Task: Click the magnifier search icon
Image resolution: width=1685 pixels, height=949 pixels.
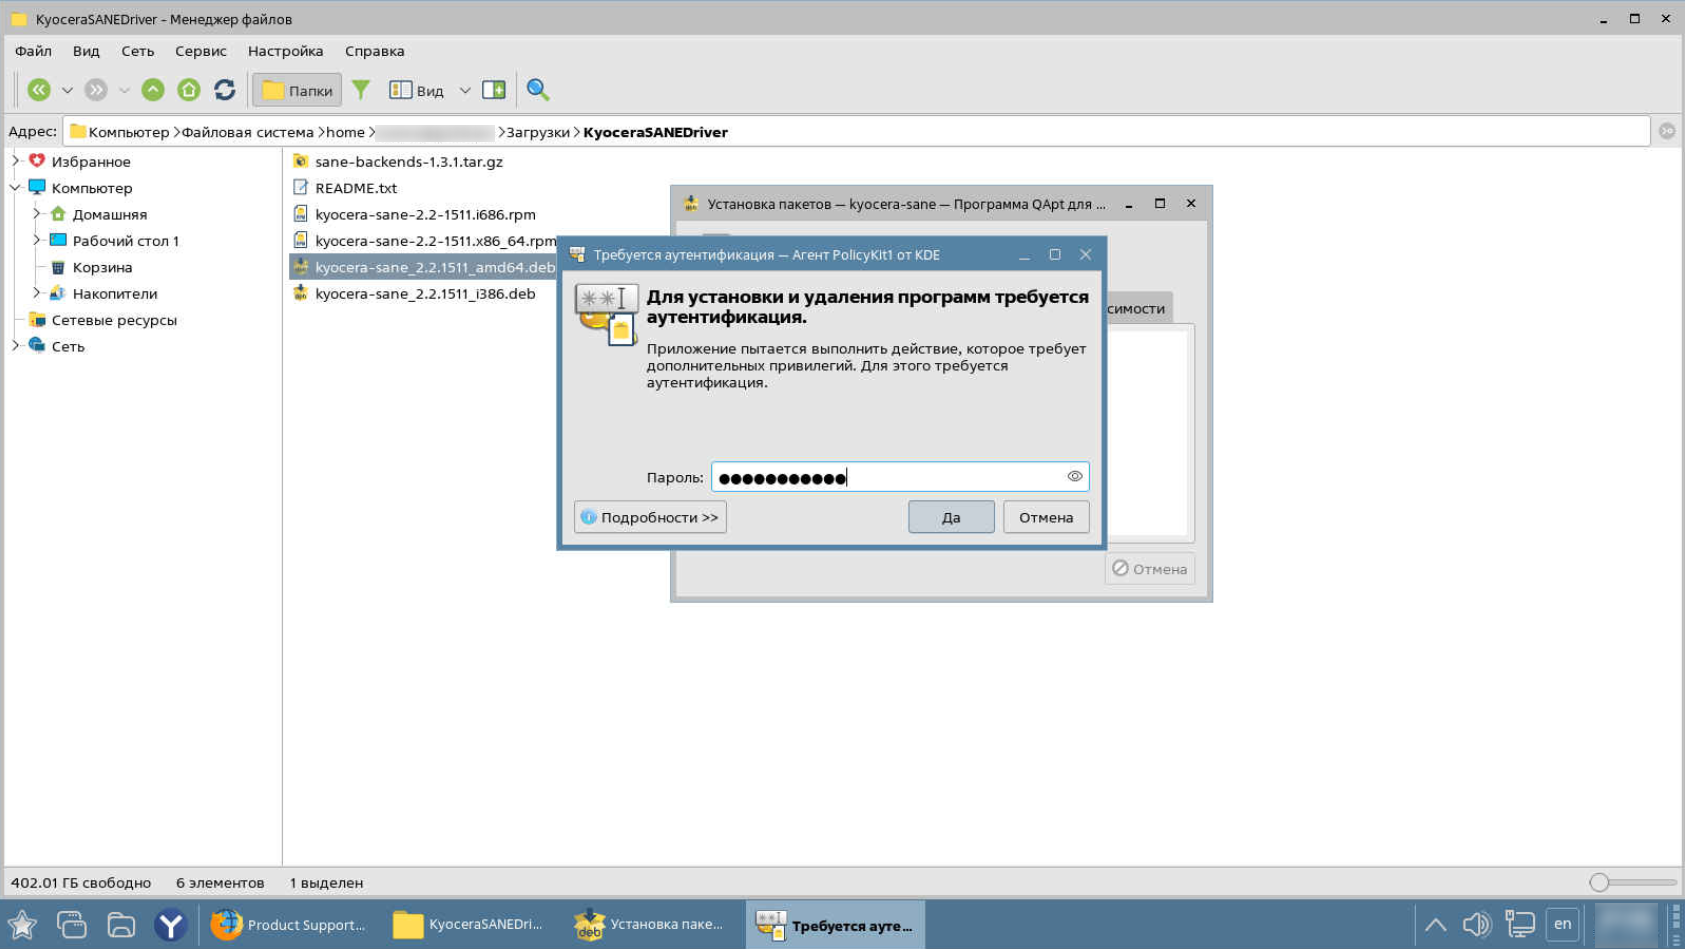Action: tap(538, 90)
